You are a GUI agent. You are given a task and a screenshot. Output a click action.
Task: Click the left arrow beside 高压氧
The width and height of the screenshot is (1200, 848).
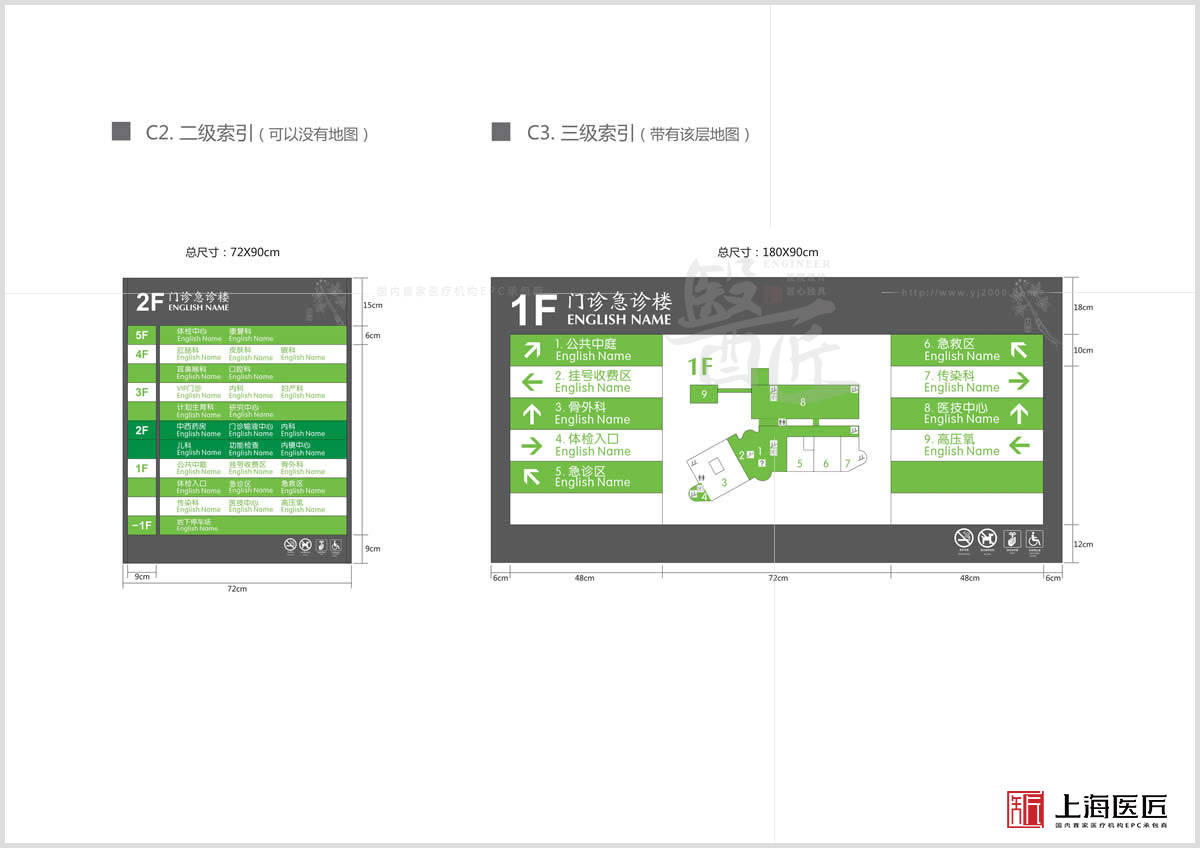pos(1019,445)
